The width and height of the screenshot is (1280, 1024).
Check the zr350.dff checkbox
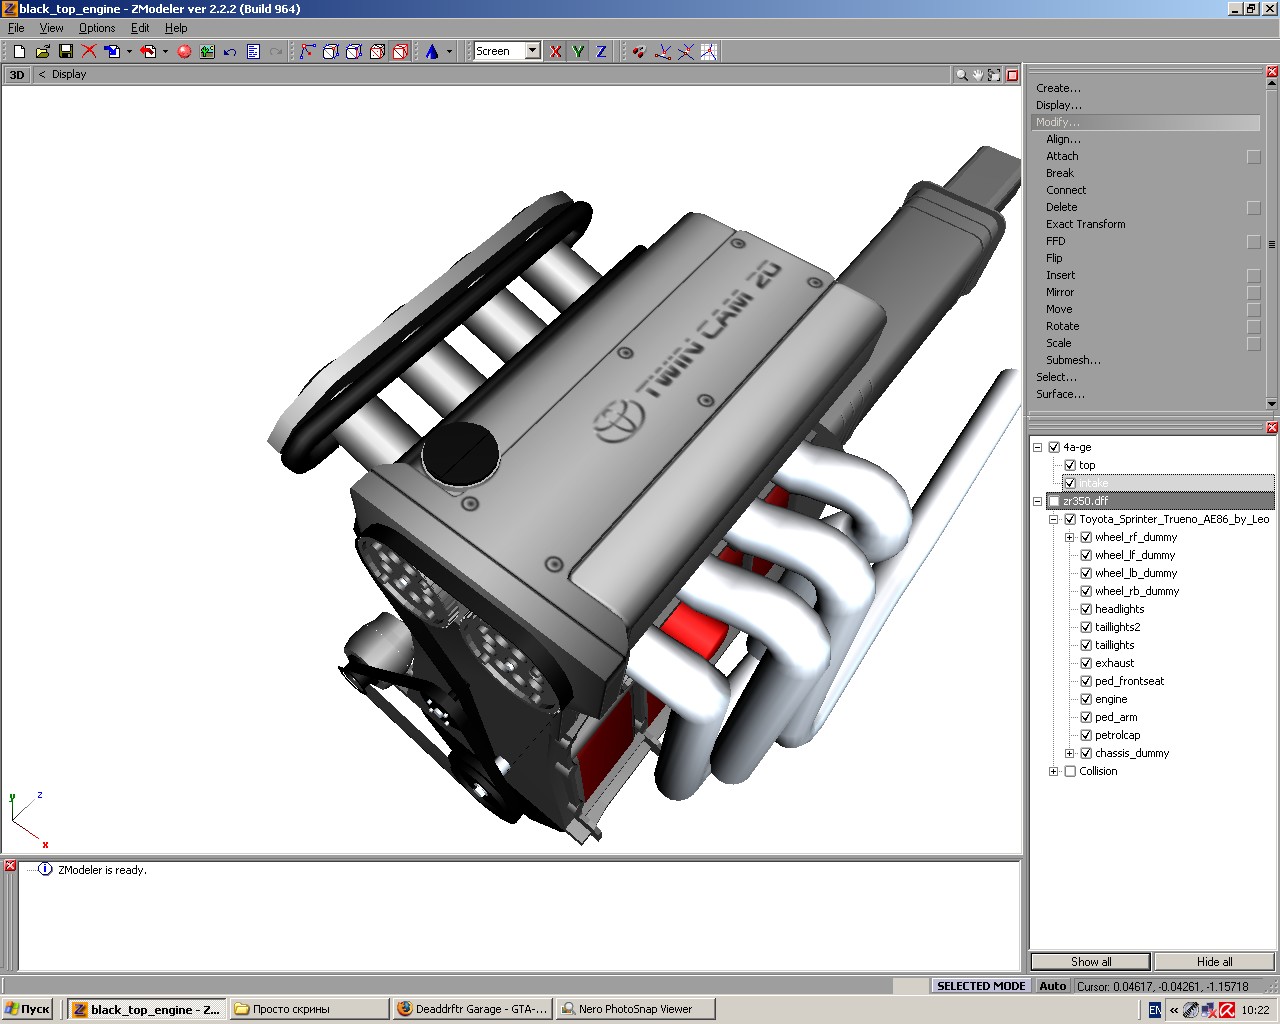pos(1054,501)
